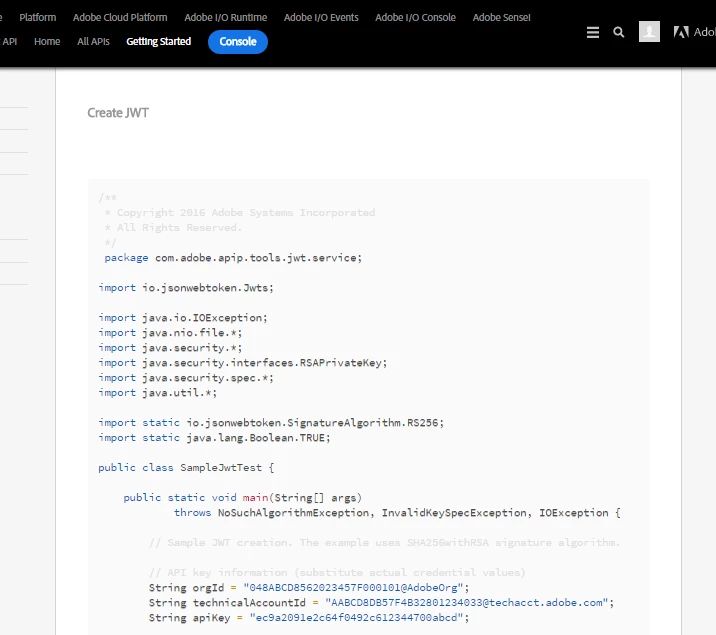Click the import io.jsonwebtoken.Jwts line

(186, 288)
